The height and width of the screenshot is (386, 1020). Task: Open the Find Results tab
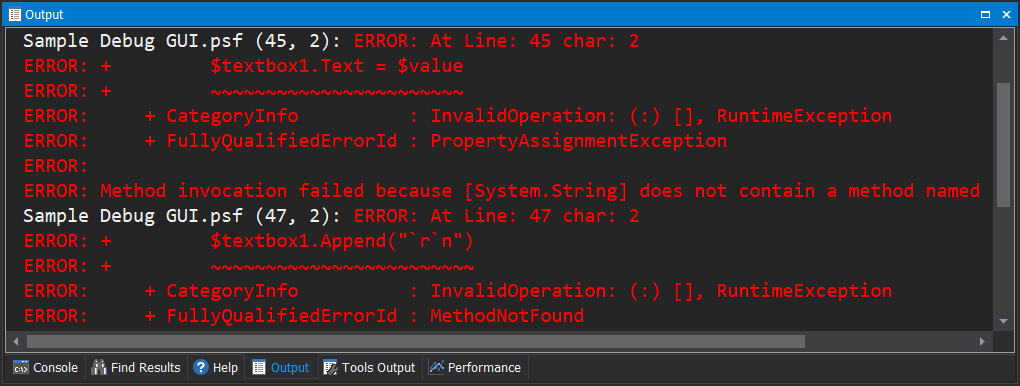(x=136, y=368)
